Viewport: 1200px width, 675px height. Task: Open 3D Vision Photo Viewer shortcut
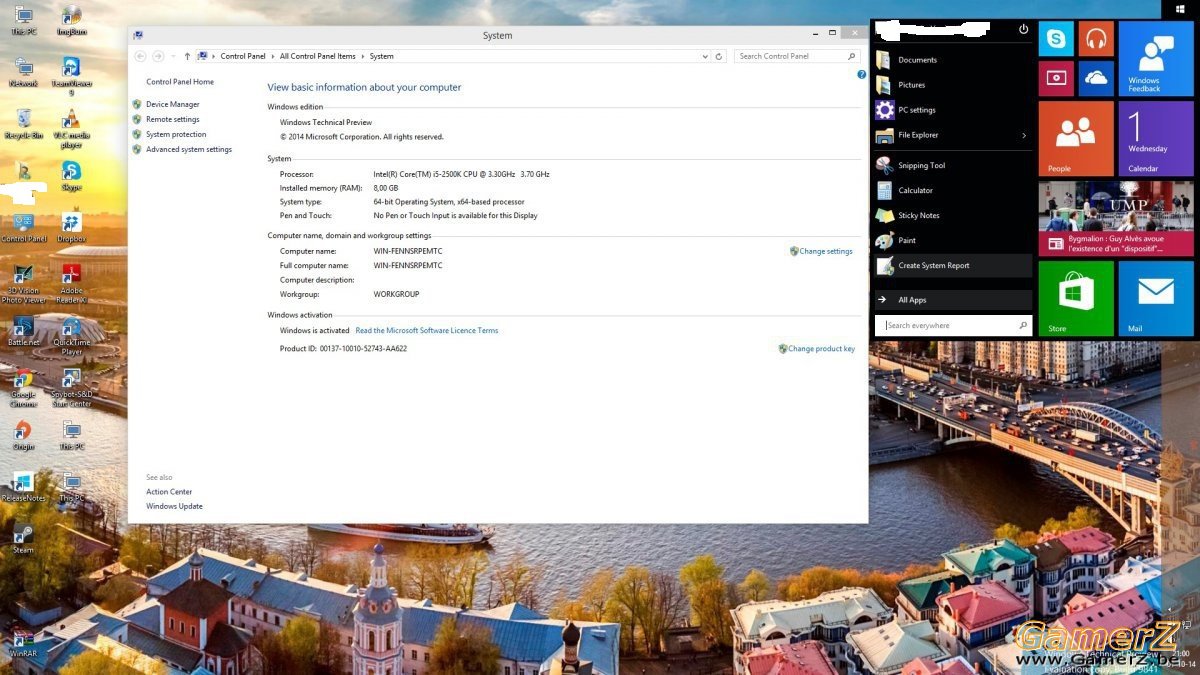click(23, 283)
